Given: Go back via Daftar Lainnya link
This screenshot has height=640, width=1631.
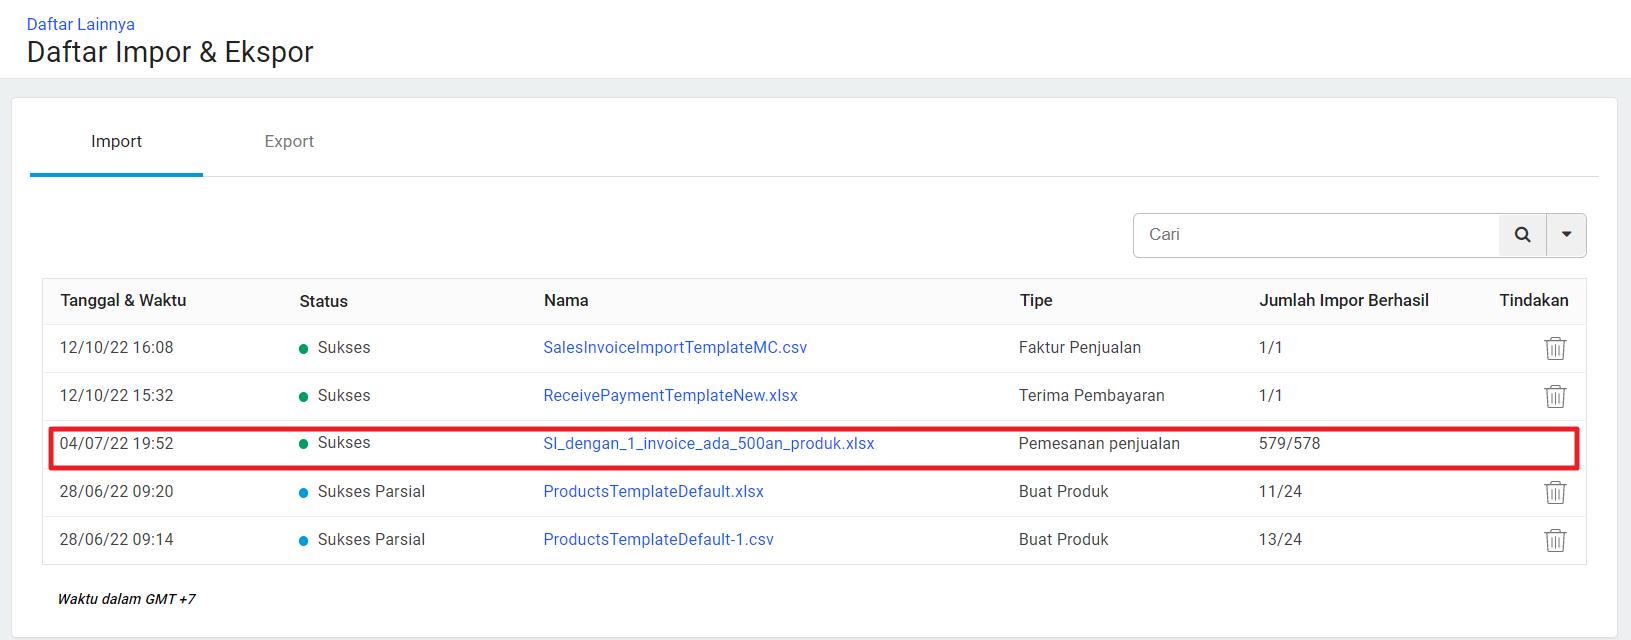Looking at the screenshot, I should [x=81, y=24].
